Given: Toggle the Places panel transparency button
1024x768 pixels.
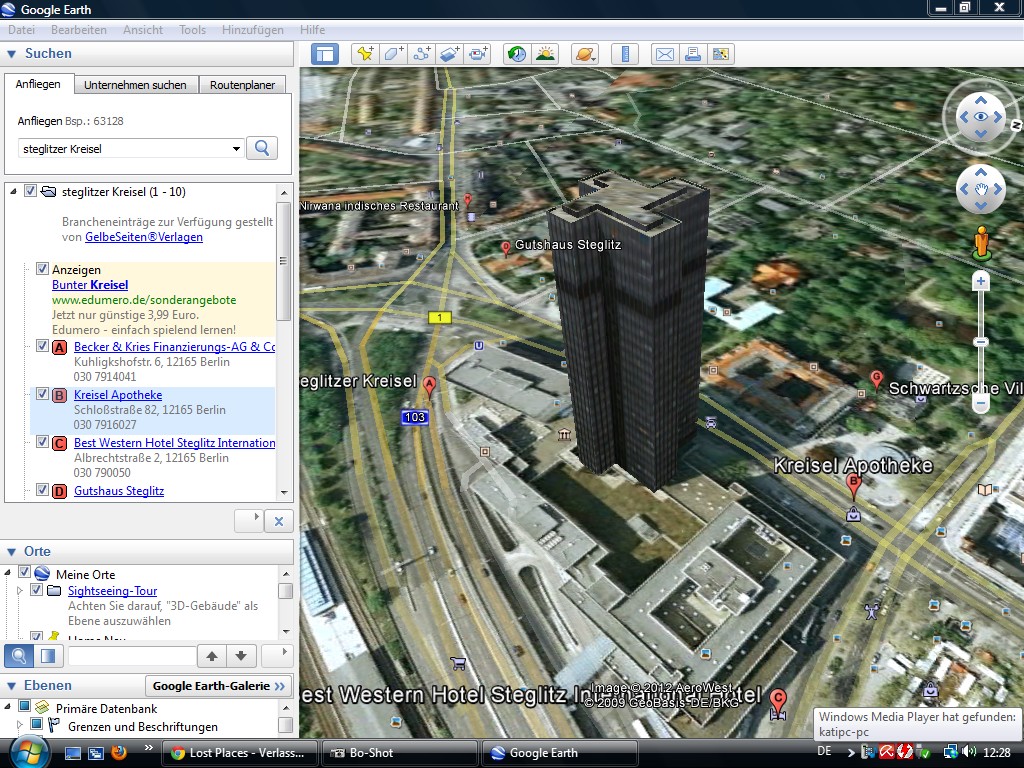Looking at the screenshot, I should [x=48, y=655].
